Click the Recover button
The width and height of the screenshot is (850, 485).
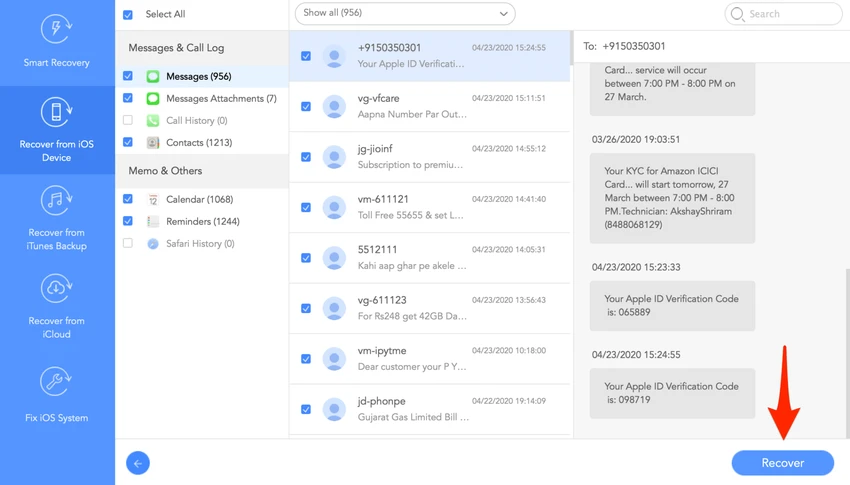tap(783, 463)
